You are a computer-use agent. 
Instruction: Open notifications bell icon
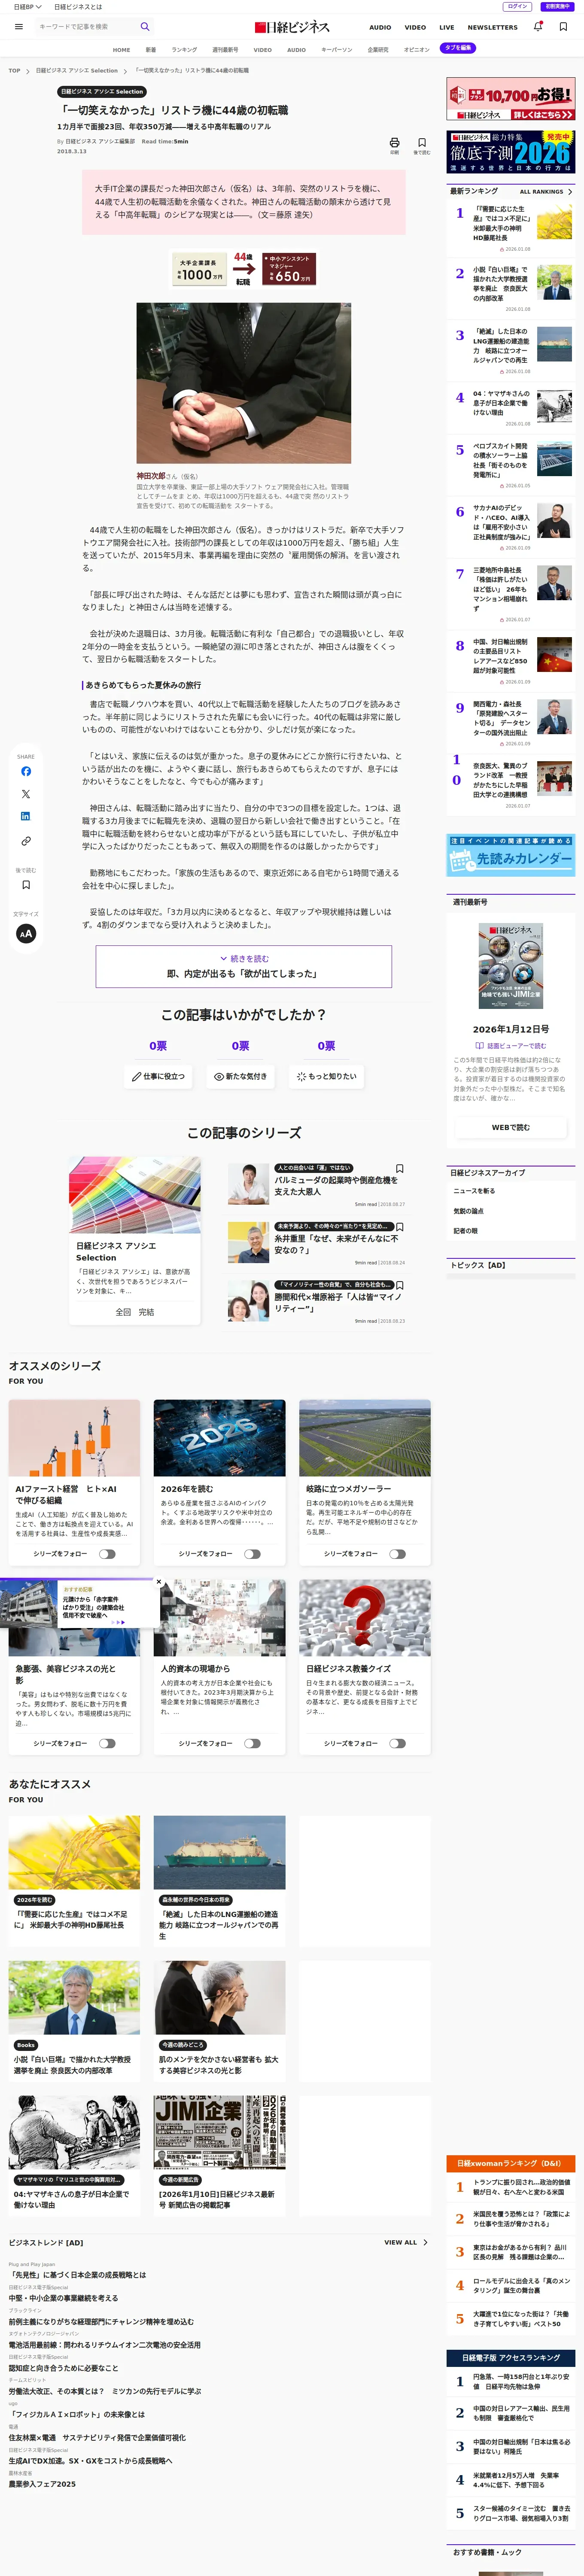point(538,27)
